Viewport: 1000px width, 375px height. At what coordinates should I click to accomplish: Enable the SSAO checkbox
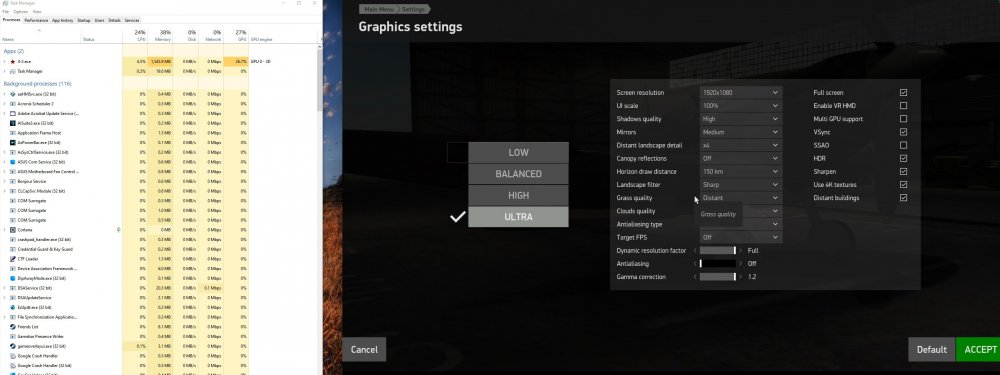pos(904,145)
